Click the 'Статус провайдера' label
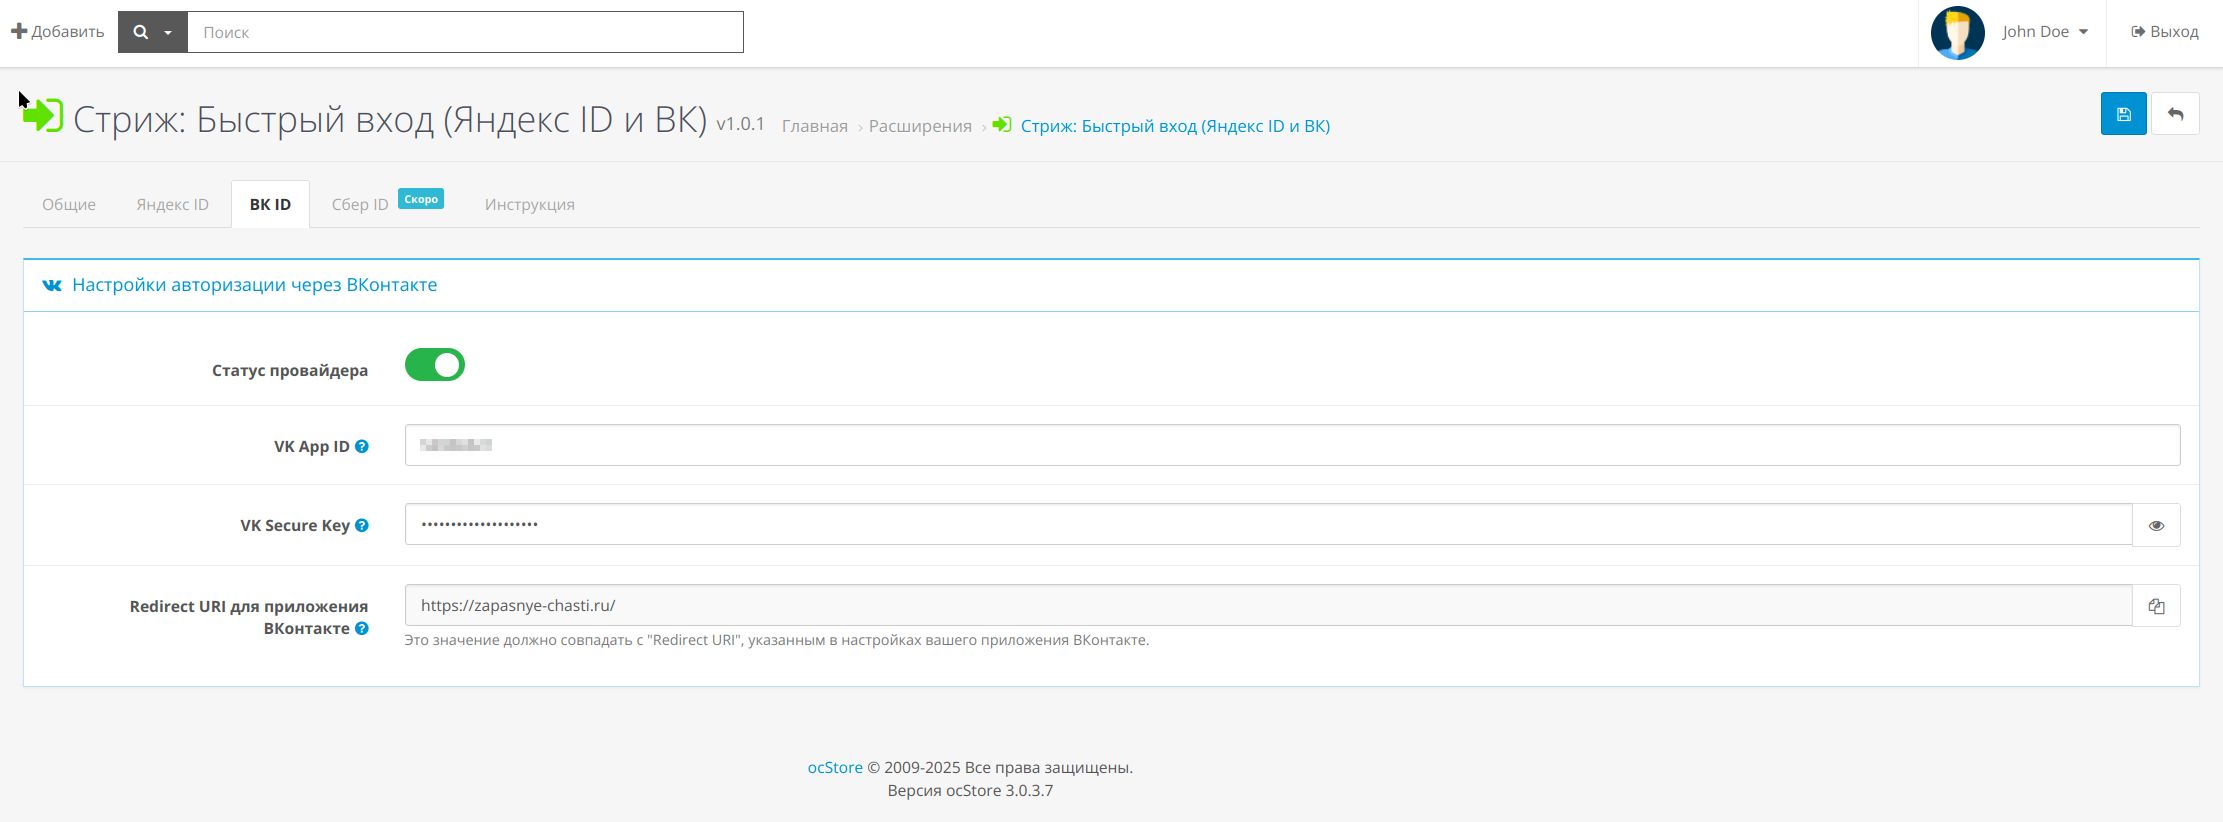Screen dimensions: 2223x822 point(290,370)
